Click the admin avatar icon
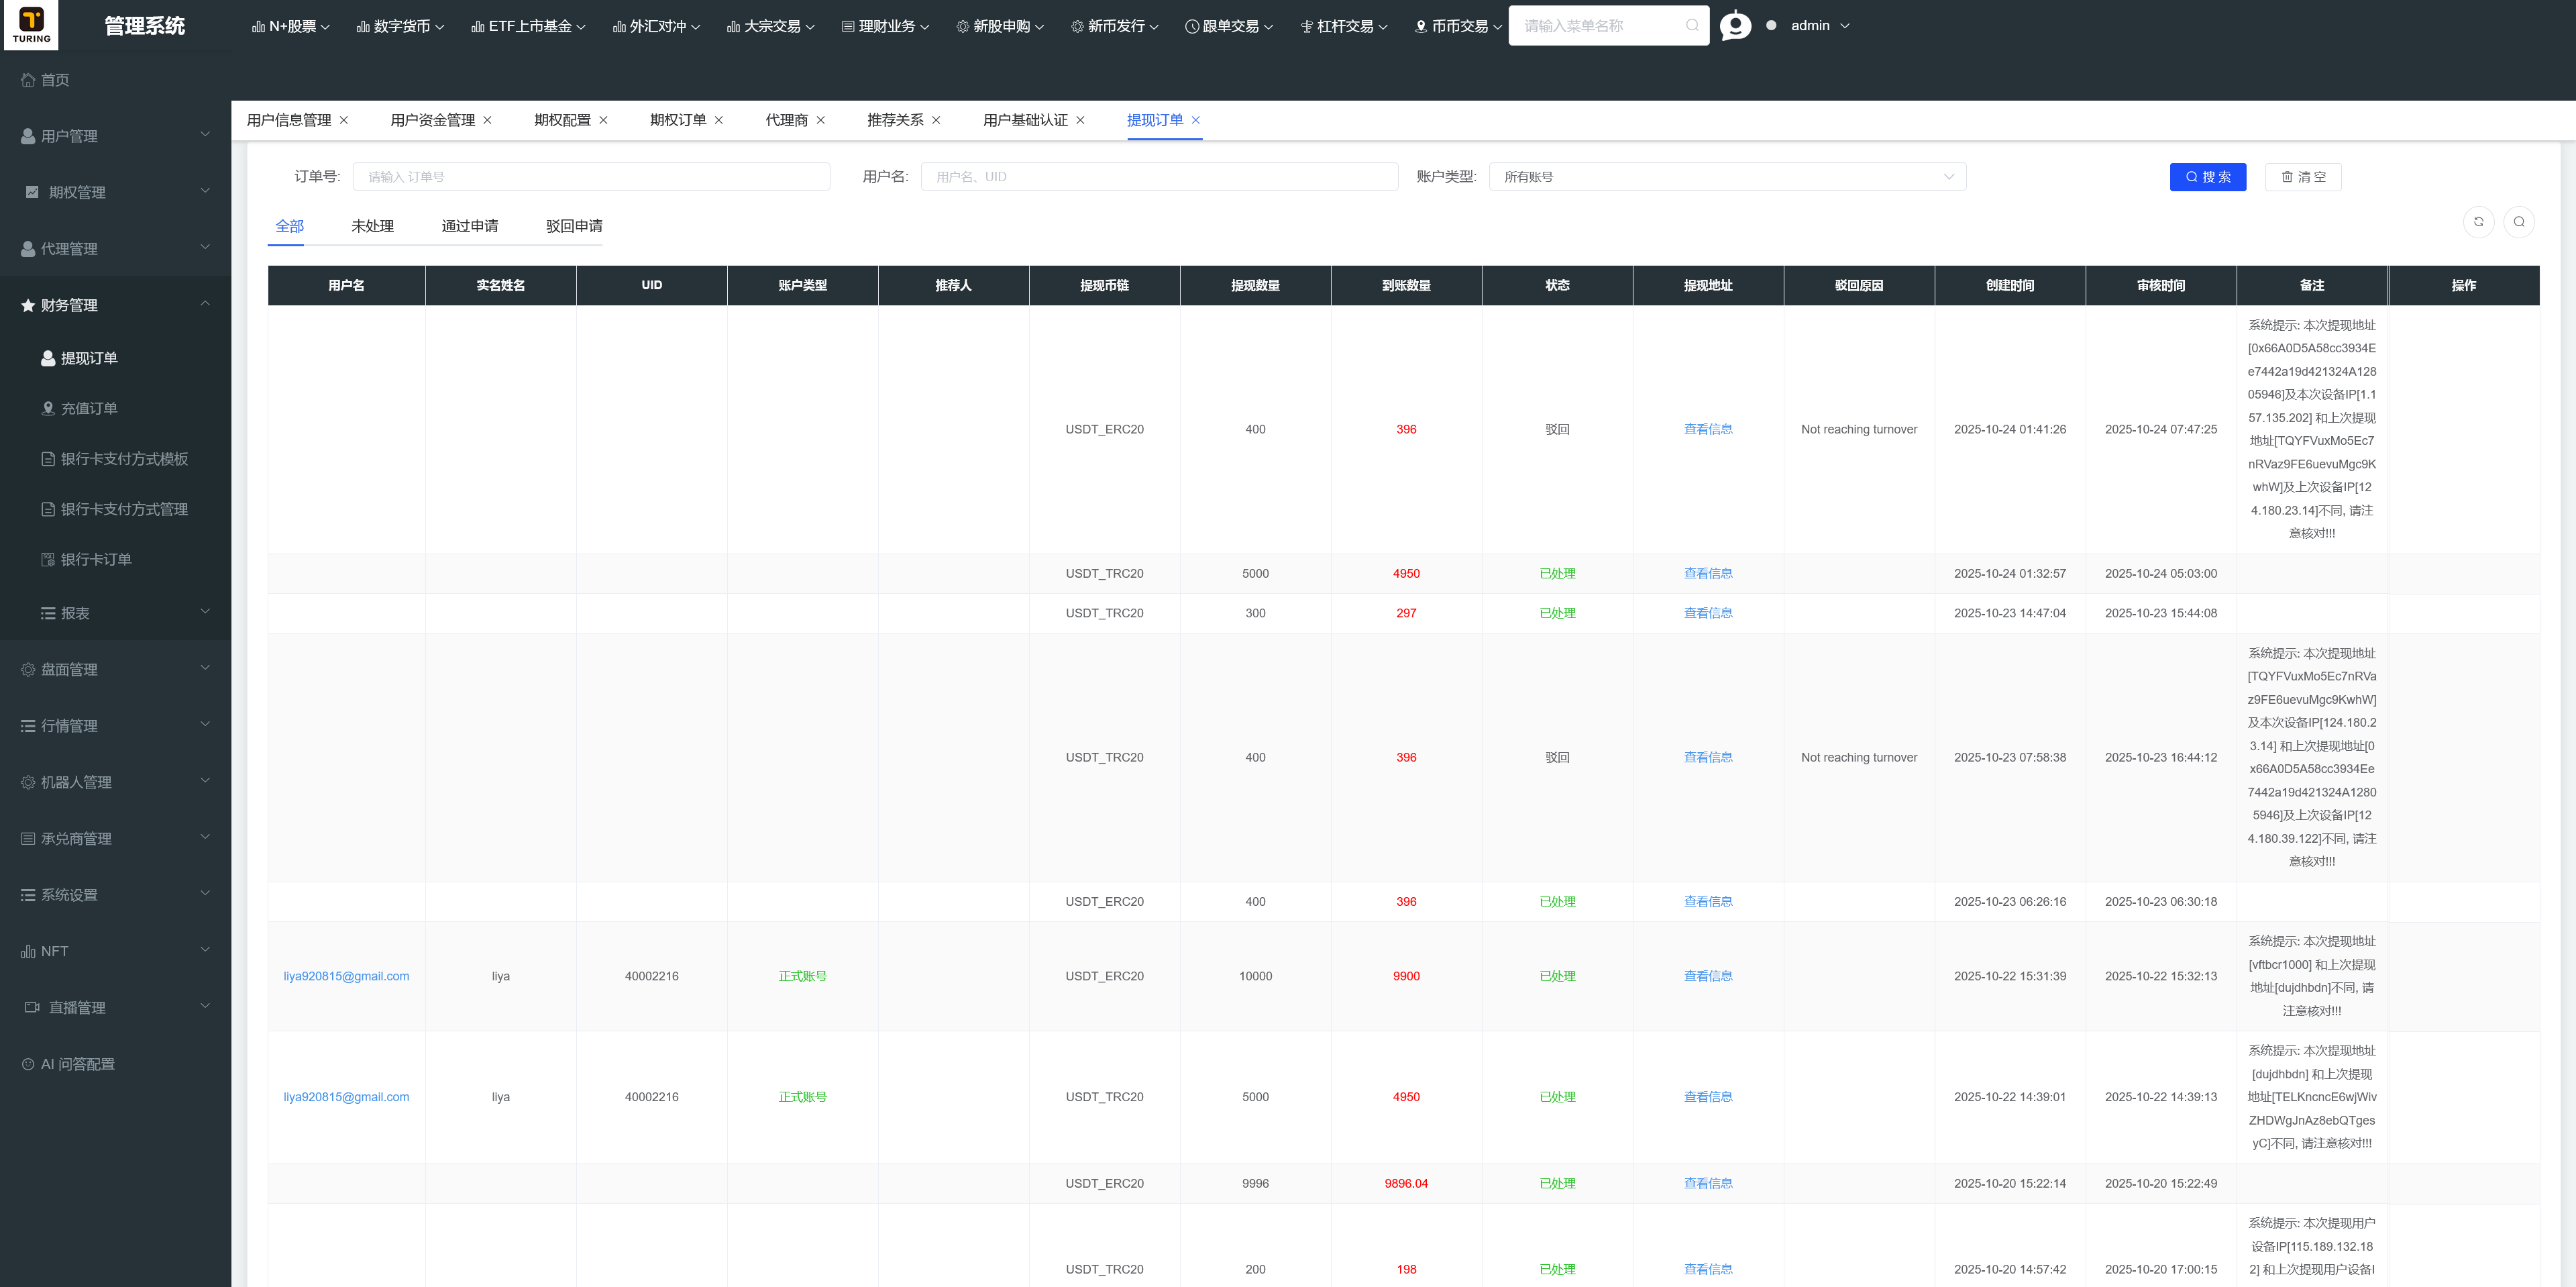This screenshot has width=2576, height=1287. pos(1735,25)
